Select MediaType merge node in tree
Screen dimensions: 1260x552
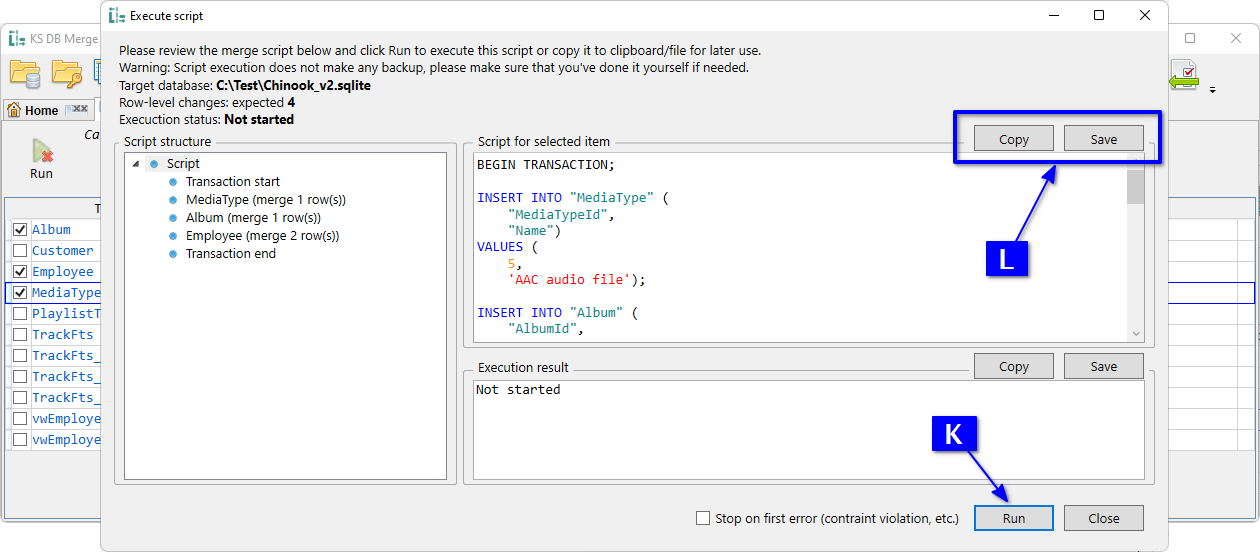click(x=265, y=200)
